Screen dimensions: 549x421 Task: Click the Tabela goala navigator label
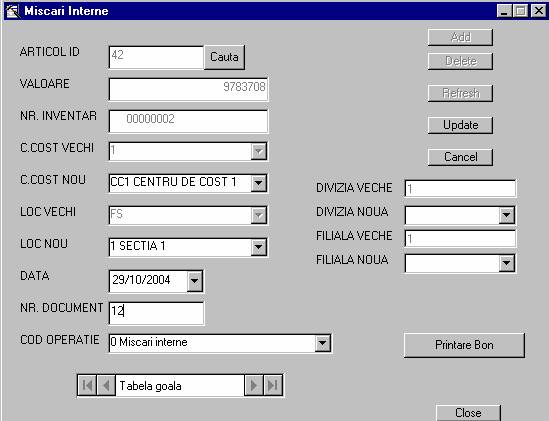tap(151, 386)
